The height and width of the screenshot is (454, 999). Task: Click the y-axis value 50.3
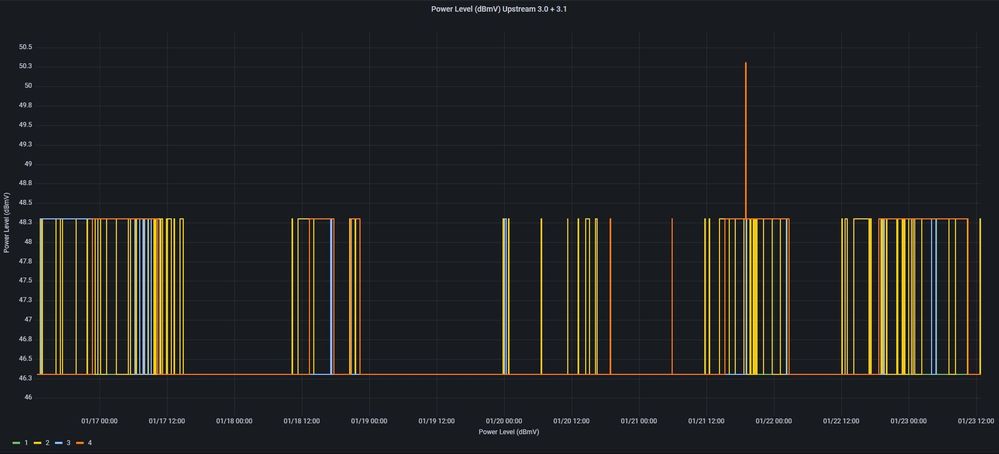(x=25, y=66)
